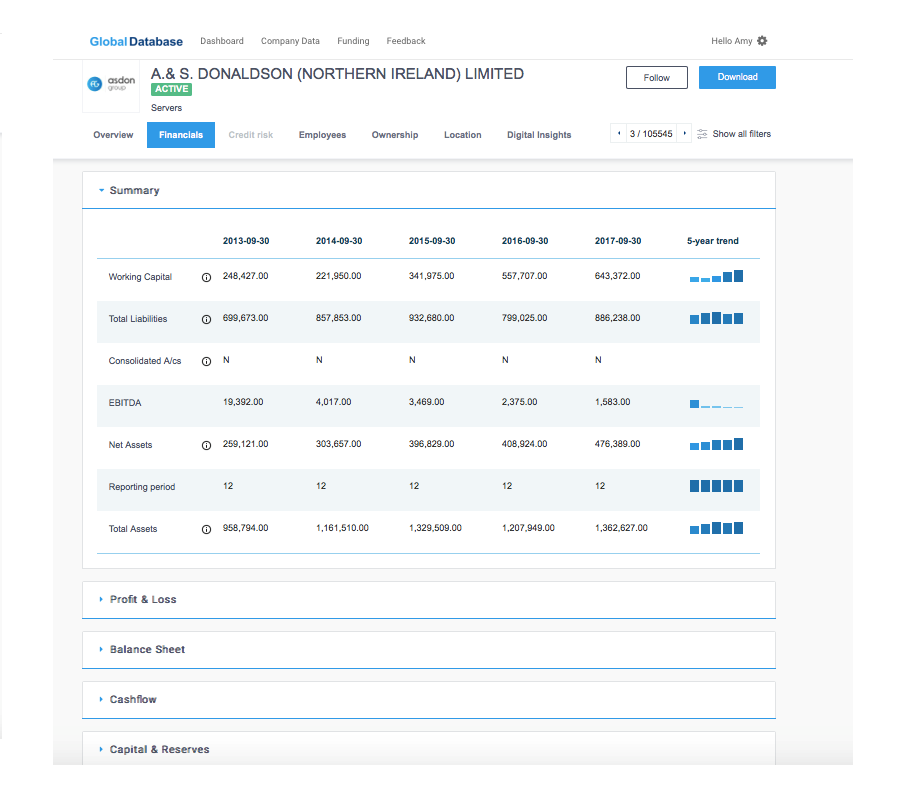Click Working Capital value 248,427.00

click(x=246, y=276)
